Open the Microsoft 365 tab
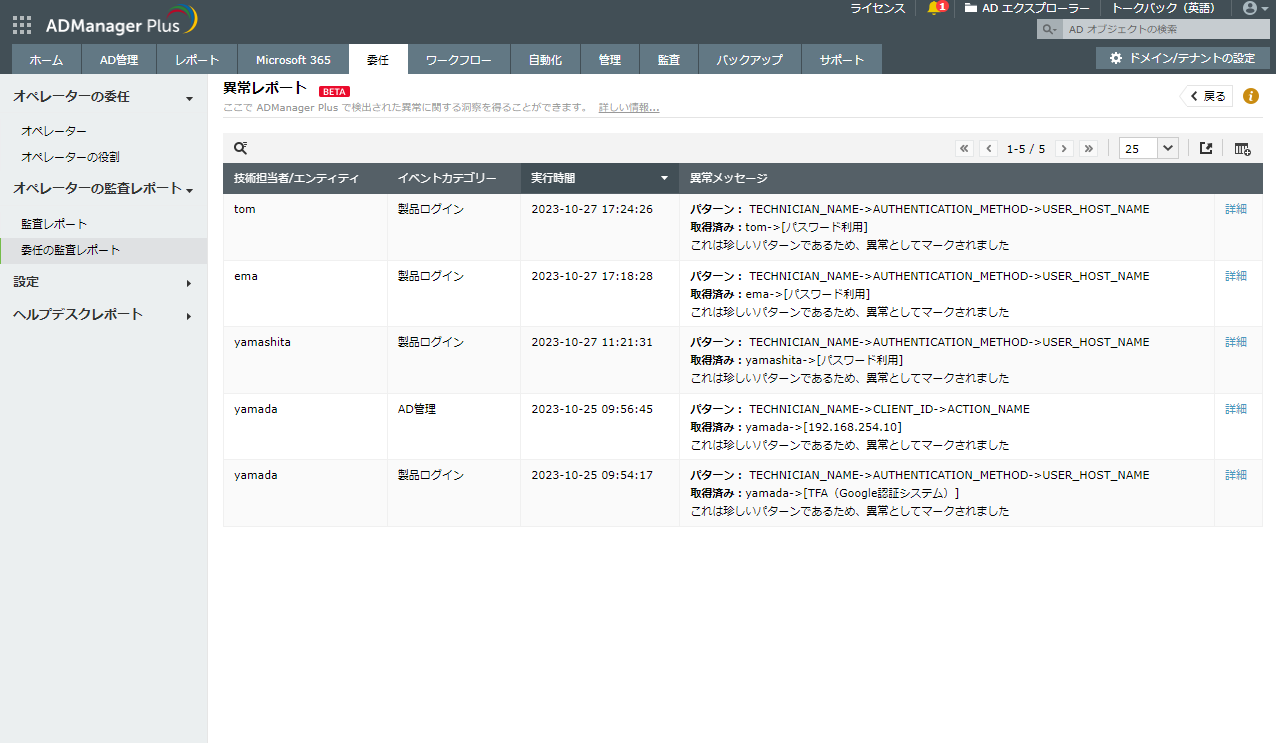The image size is (1276, 743). coord(292,60)
